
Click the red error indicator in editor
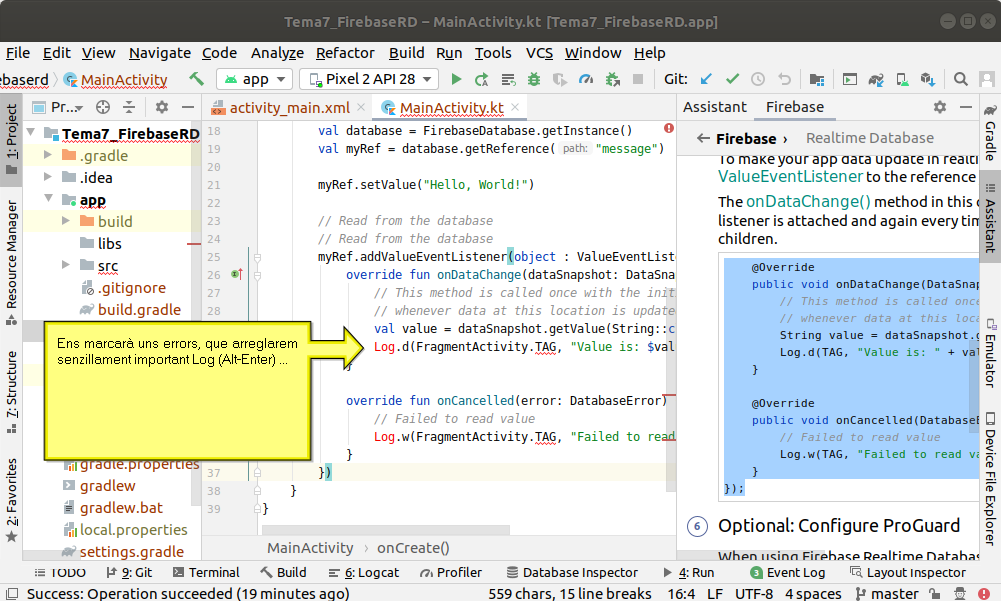[x=668, y=128]
